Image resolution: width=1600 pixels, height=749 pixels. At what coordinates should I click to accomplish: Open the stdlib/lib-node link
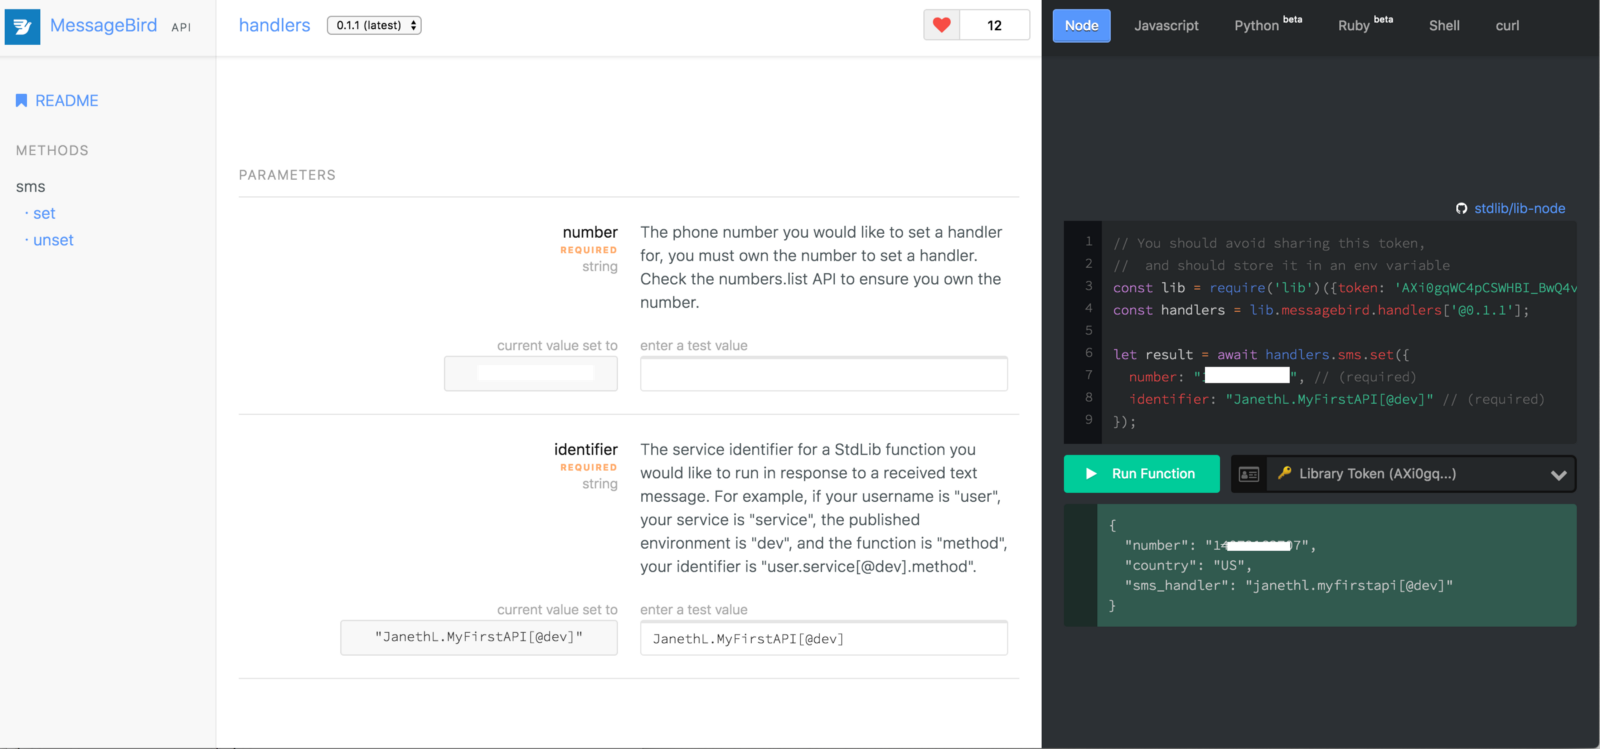click(x=1519, y=209)
